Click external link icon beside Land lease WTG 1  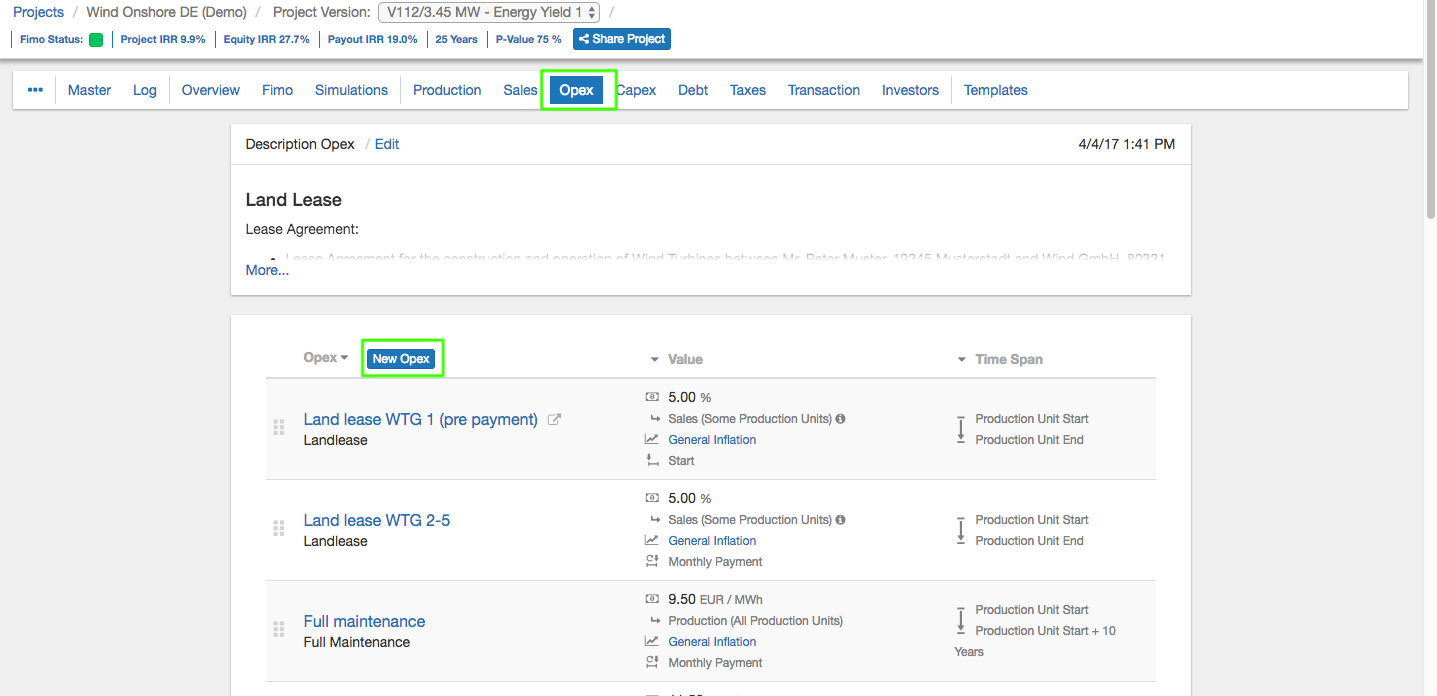[x=554, y=420]
